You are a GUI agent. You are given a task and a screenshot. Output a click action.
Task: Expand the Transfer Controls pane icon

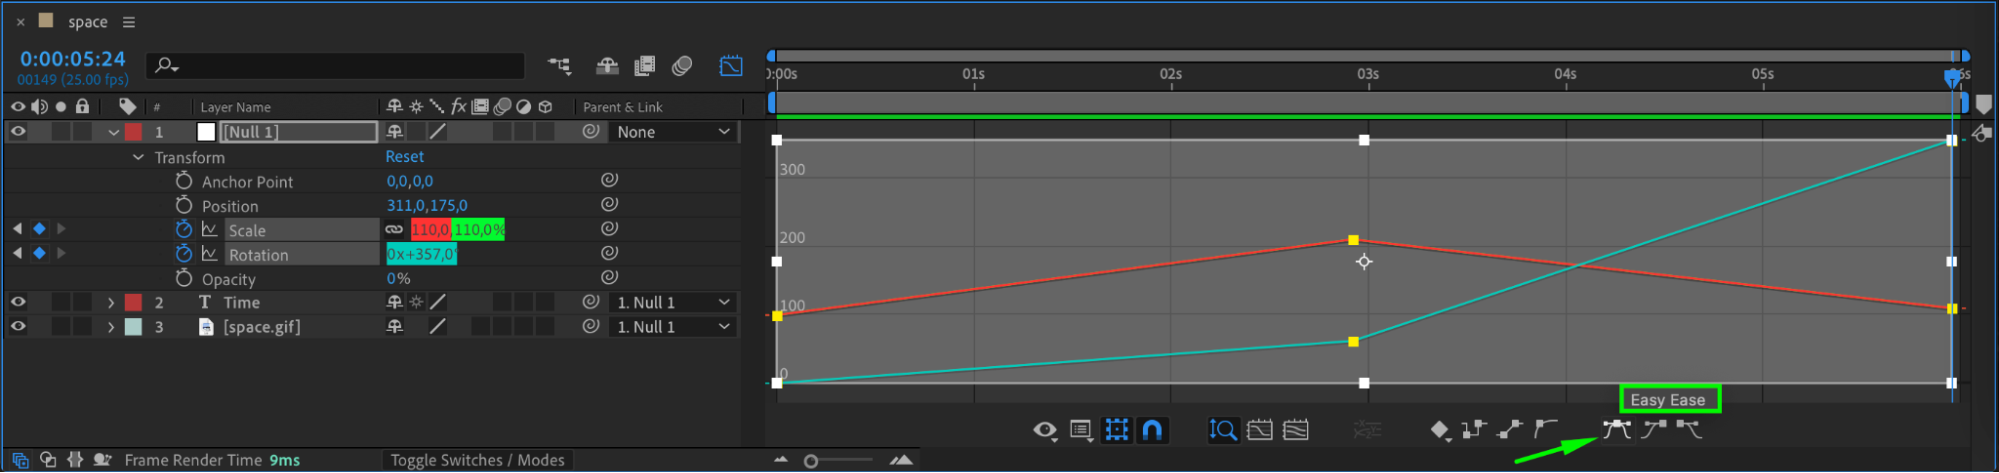(47, 460)
